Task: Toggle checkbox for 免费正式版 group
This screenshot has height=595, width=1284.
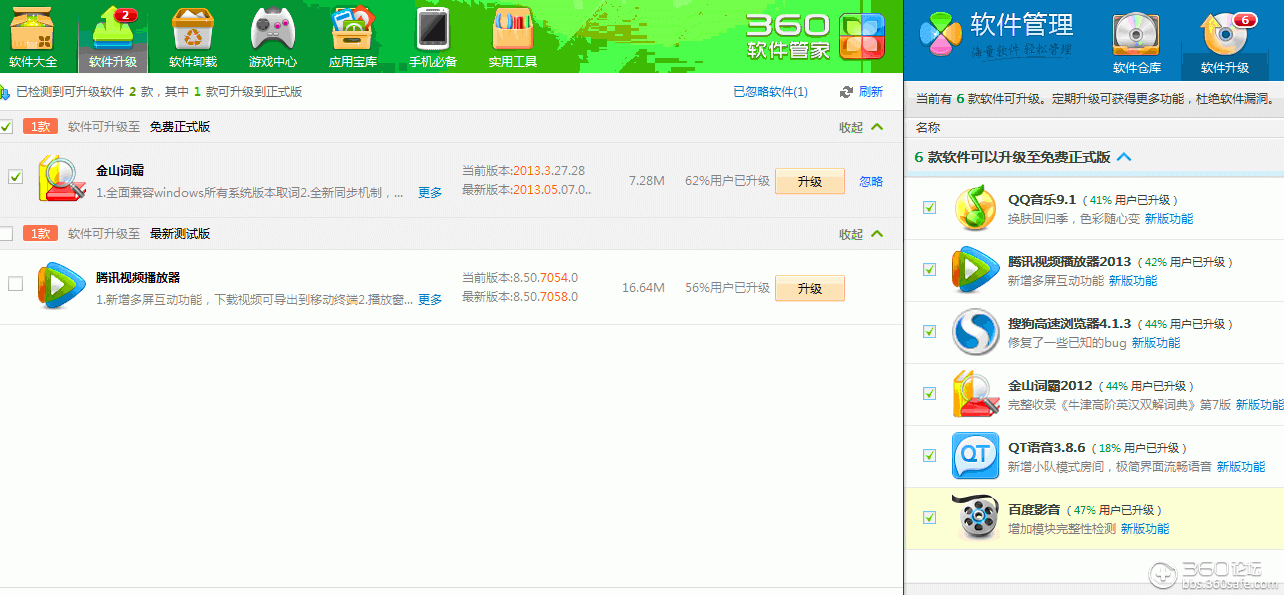Action: [6, 127]
